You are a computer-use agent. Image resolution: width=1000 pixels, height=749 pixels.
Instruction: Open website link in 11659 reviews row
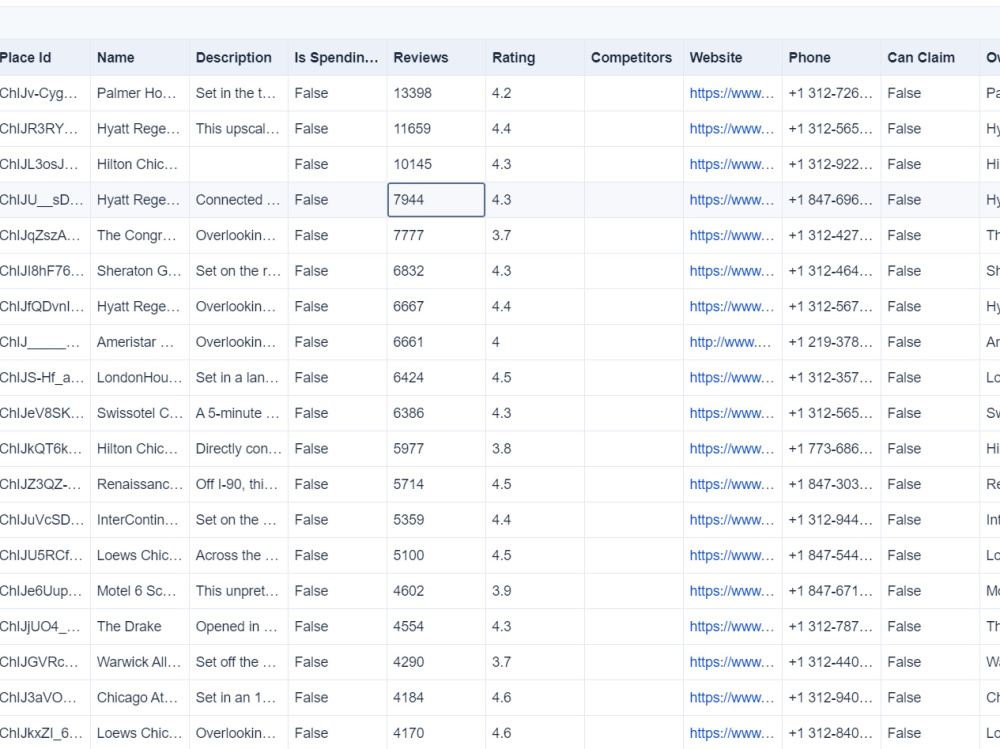click(x=732, y=129)
